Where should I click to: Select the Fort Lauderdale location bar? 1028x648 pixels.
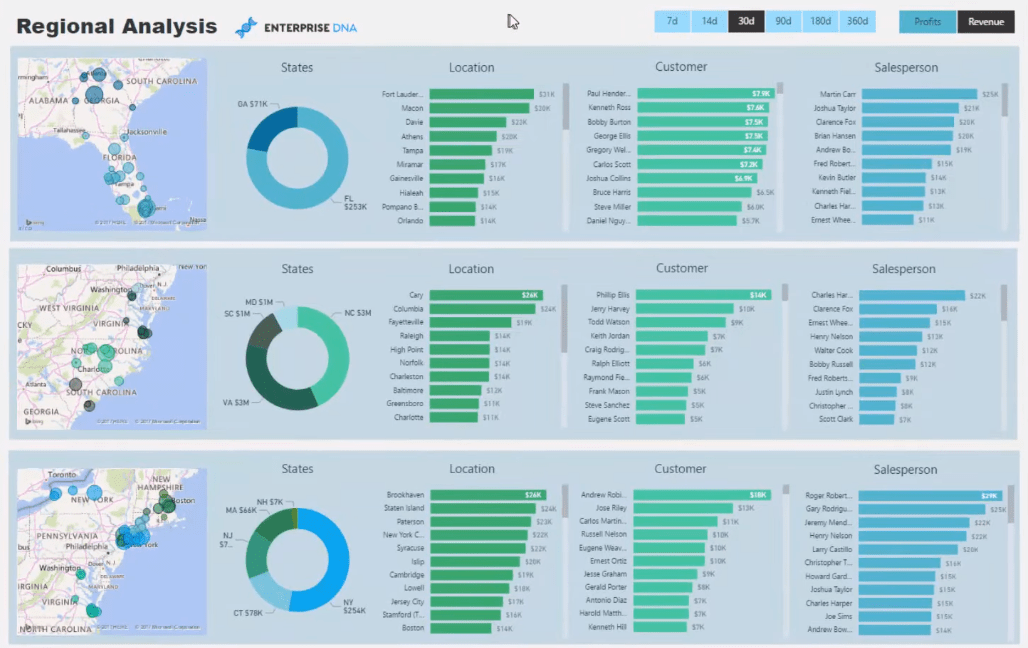tap(482, 94)
